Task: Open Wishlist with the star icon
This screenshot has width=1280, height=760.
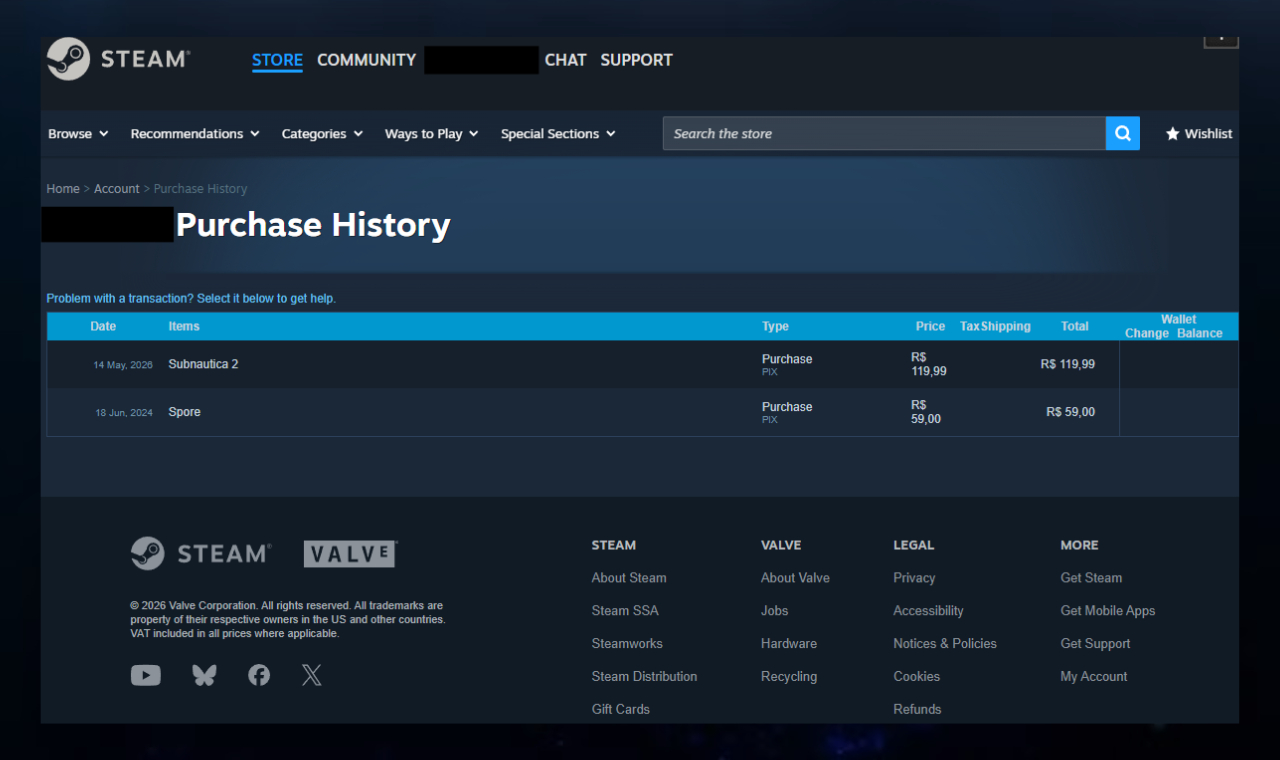Action: (1199, 134)
